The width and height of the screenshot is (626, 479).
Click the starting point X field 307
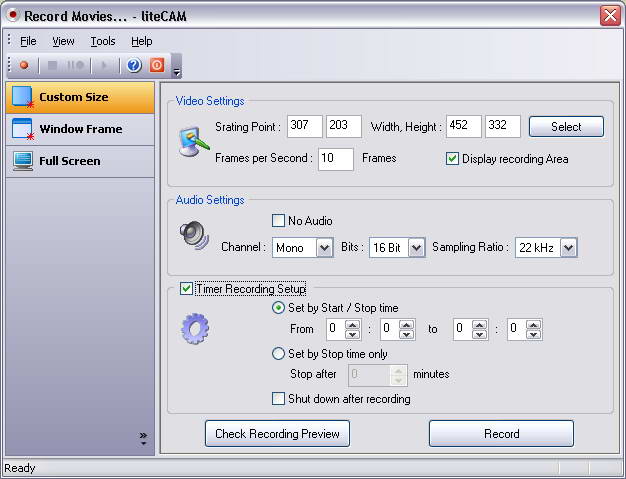click(304, 127)
